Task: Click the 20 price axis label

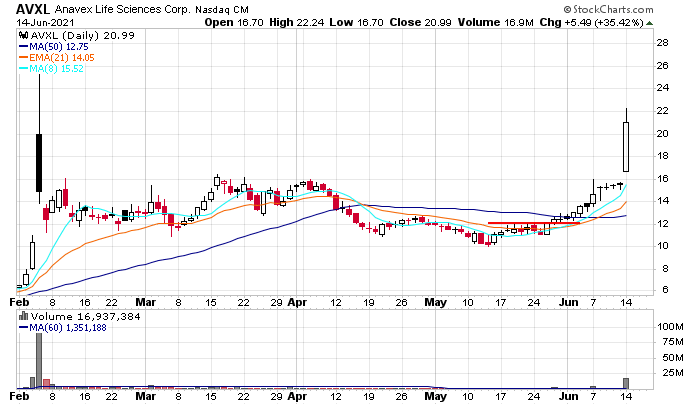Action: 662,134
